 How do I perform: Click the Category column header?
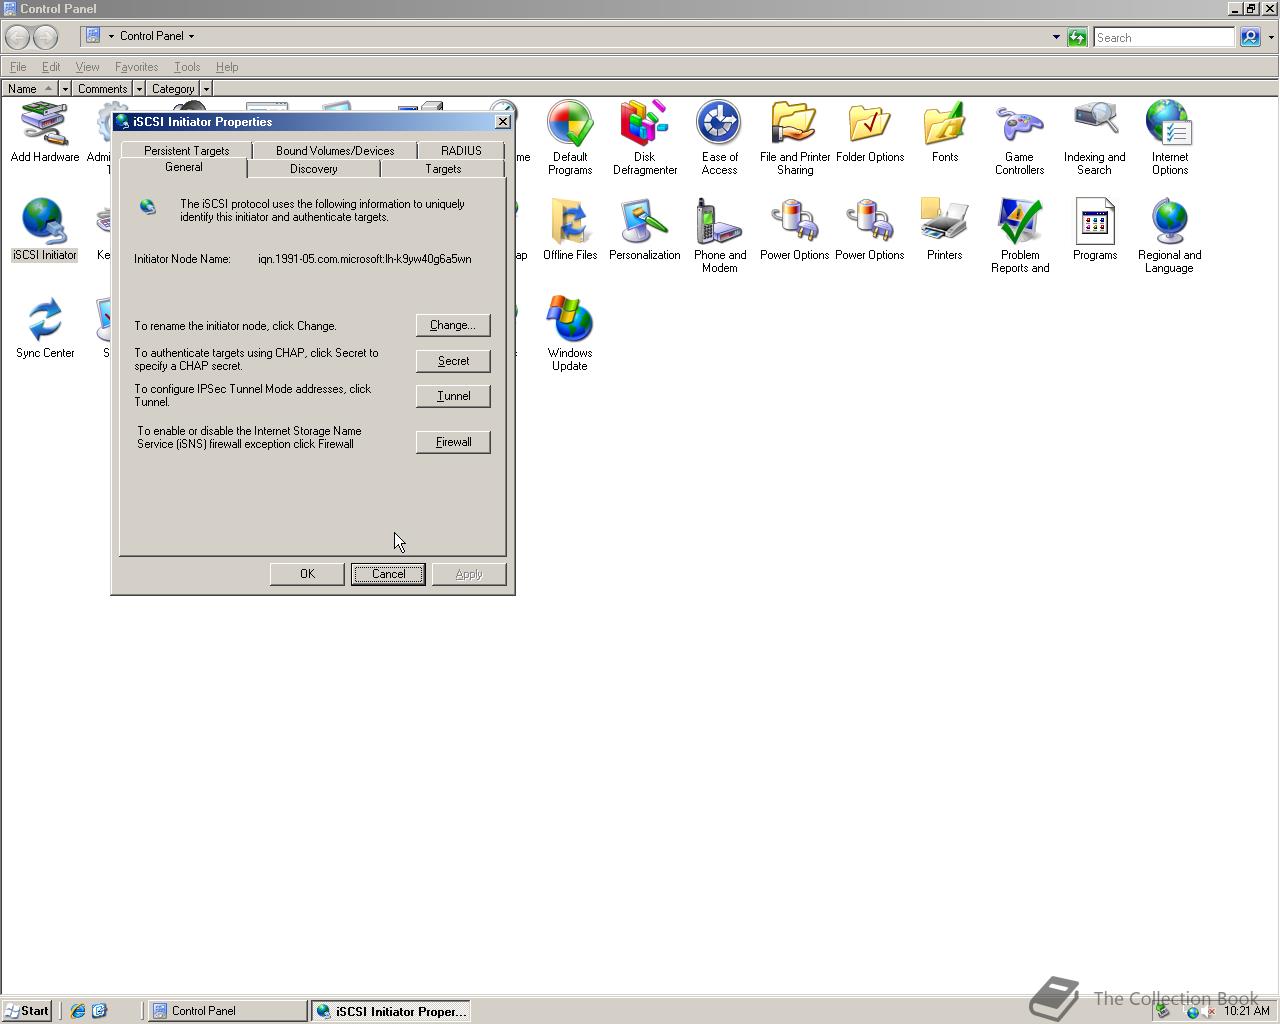click(173, 89)
